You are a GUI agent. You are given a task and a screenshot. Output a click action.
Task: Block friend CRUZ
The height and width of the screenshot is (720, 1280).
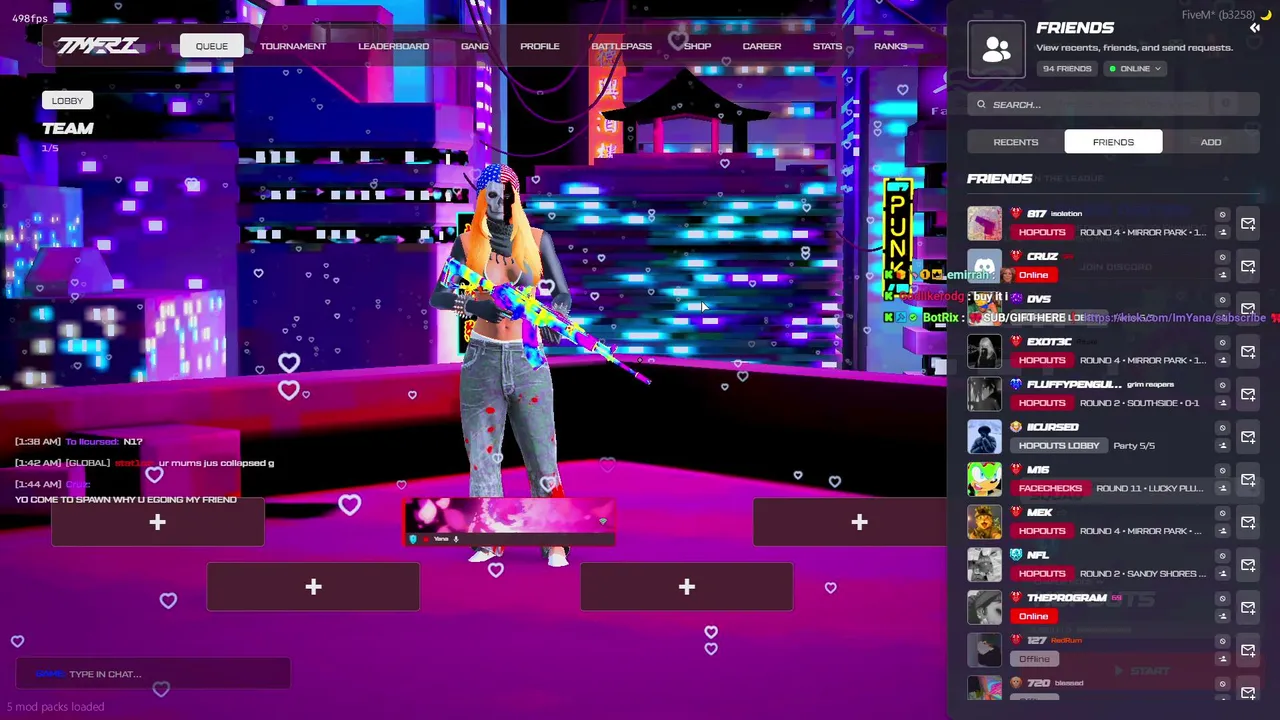pyautogui.click(x=1222, y=258)
